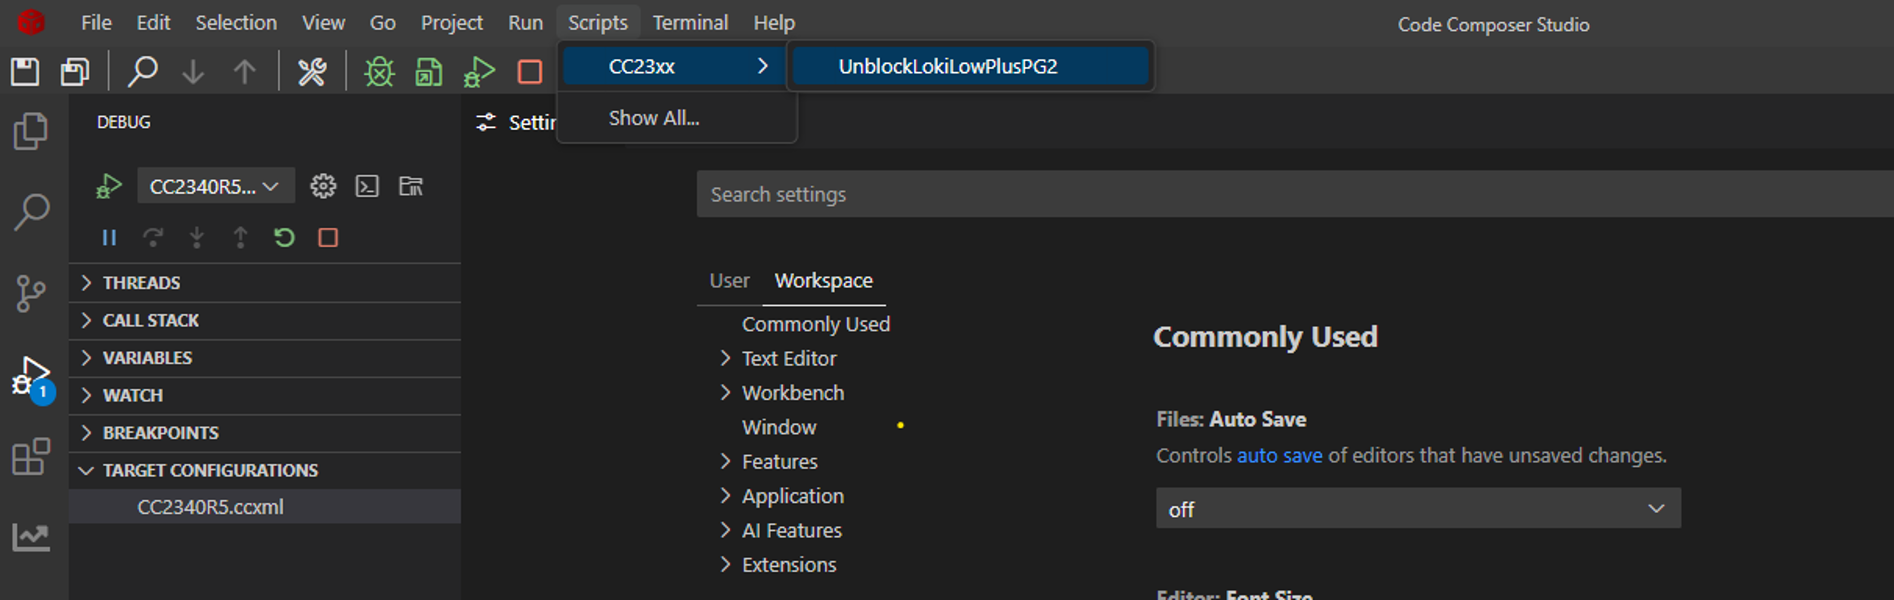Open the CC2340R5 debug configuration dropdown

tap(215, 186)
